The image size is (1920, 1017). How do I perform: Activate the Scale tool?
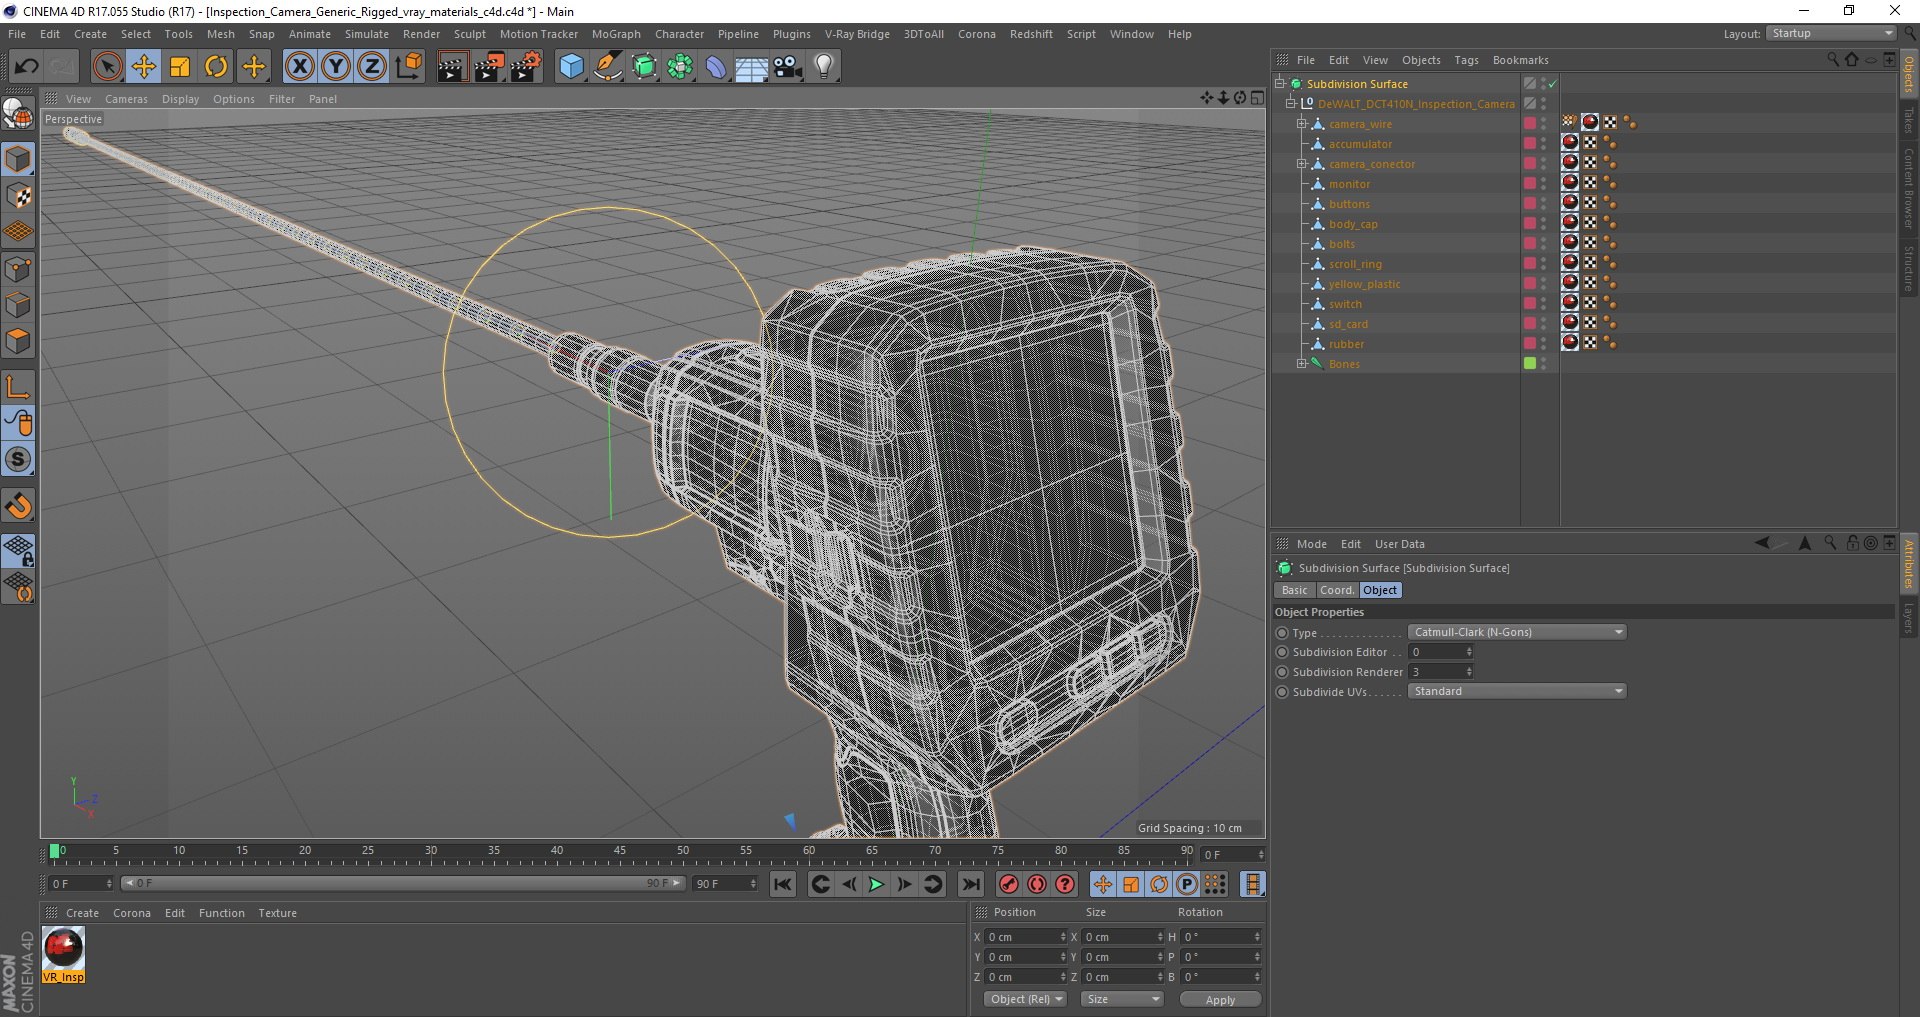click(180, 67)
